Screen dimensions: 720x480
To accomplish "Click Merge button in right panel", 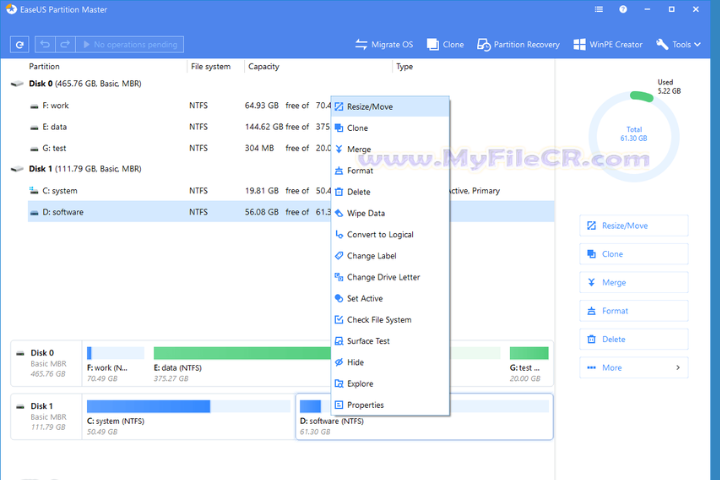I will pos(634,282).
